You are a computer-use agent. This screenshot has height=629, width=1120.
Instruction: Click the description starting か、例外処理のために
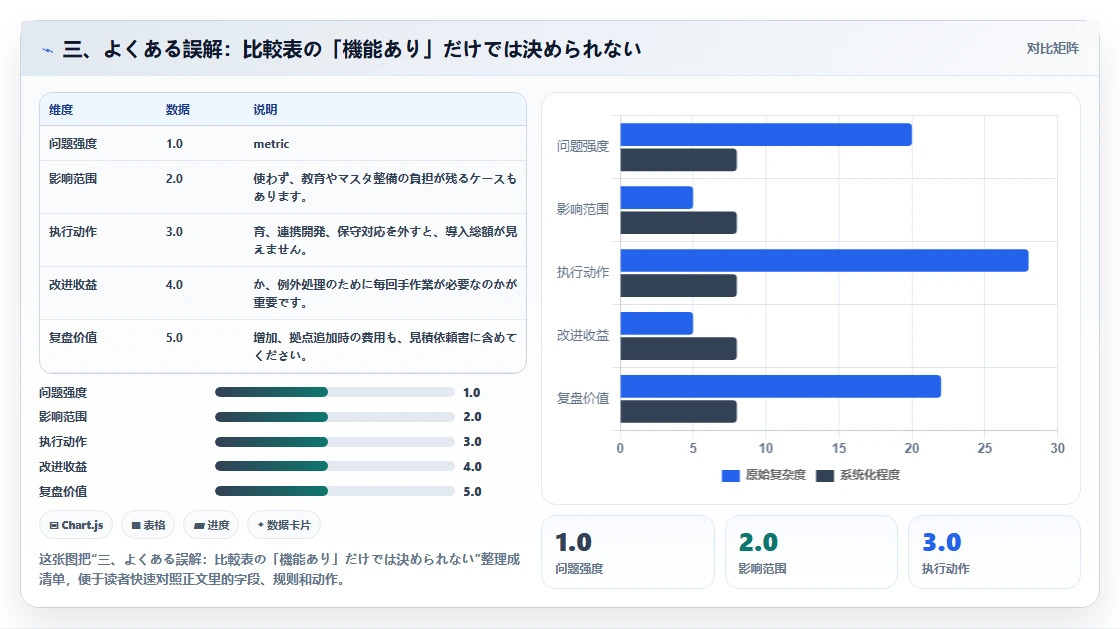point(385,293)
